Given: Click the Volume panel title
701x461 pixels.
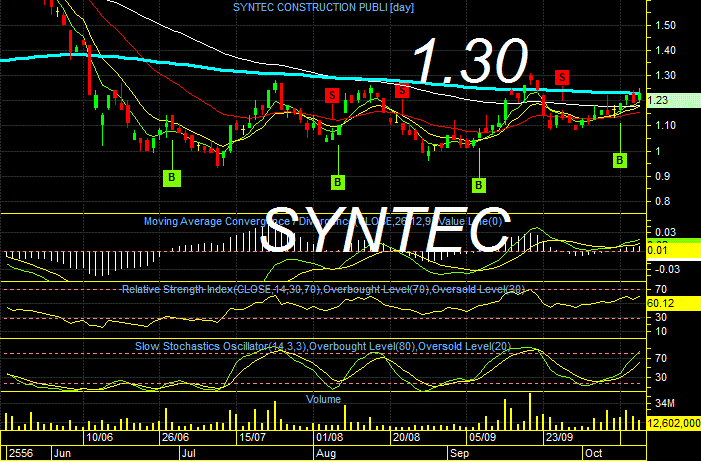Looking at the screenshot, I should click(x=323, y=399).
